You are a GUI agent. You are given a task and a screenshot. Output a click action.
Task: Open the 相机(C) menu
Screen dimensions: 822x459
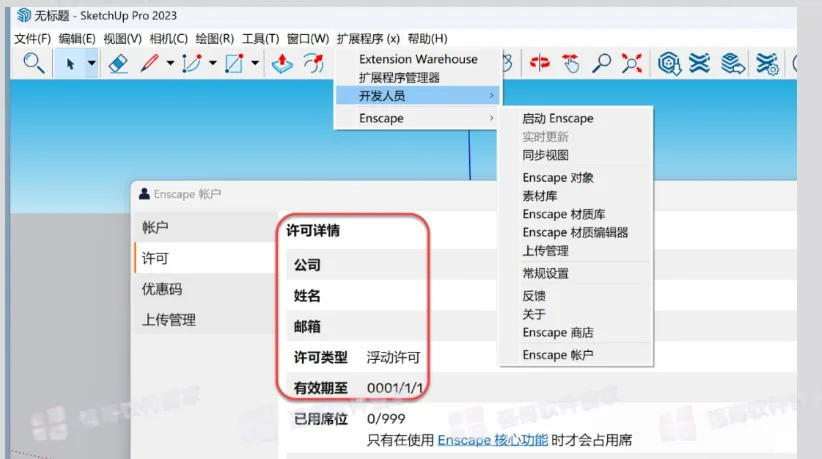pyautogui.click(x=168, y=39)
